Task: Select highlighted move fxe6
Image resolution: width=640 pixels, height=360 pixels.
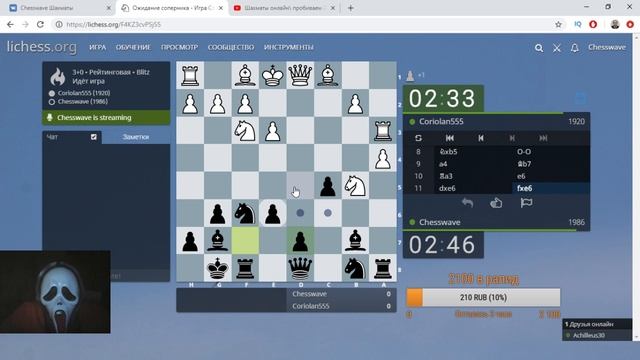Action: [x=551, y=188]
